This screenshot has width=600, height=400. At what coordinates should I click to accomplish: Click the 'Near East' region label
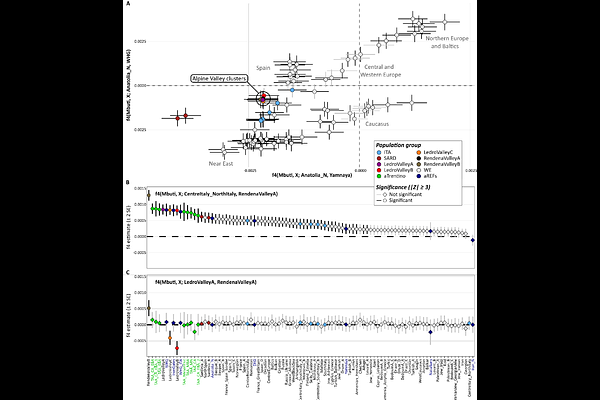point(221,163)
